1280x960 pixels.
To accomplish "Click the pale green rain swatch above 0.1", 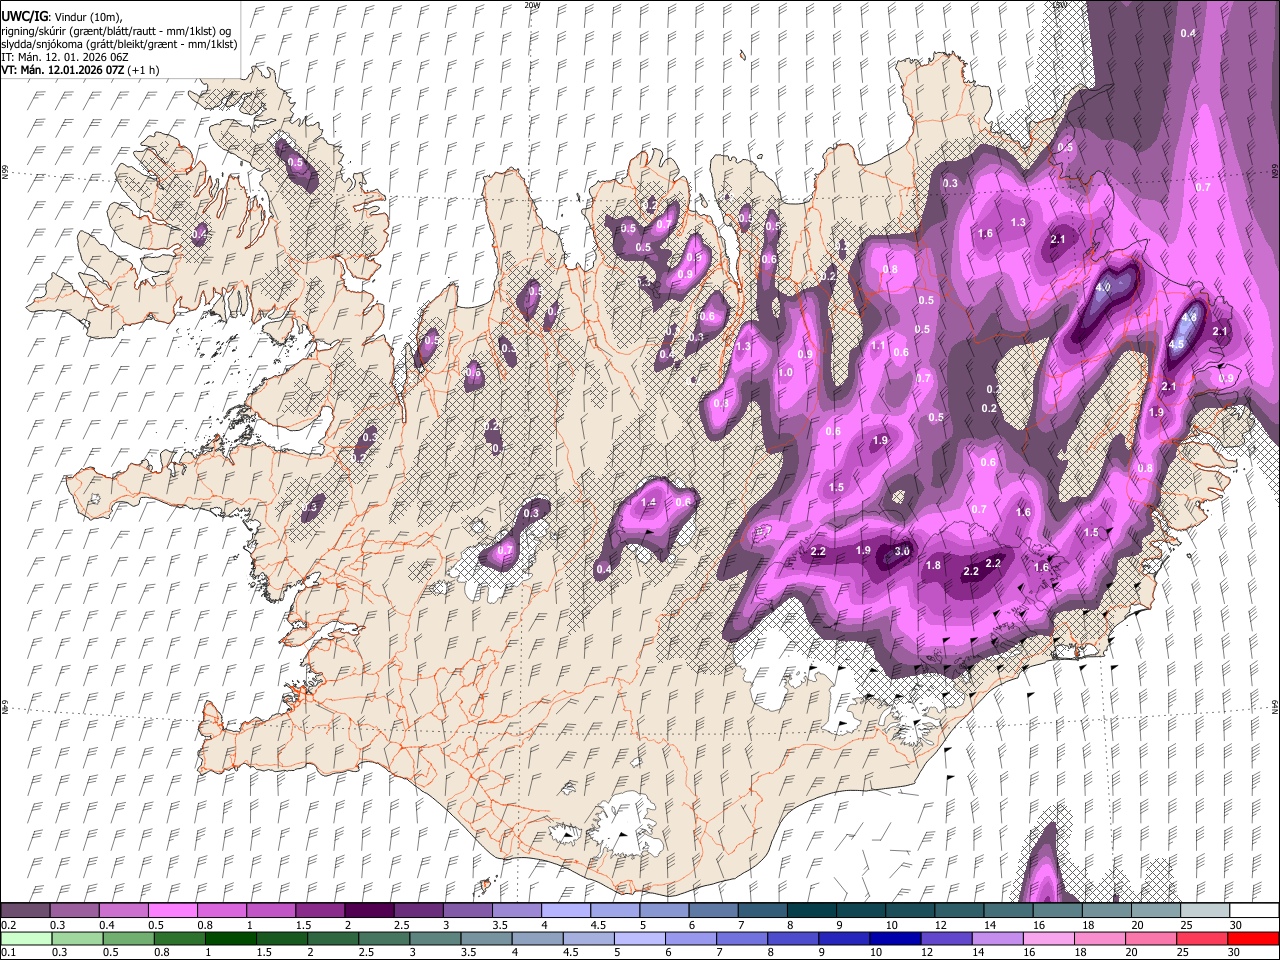I will click(26, 939).
